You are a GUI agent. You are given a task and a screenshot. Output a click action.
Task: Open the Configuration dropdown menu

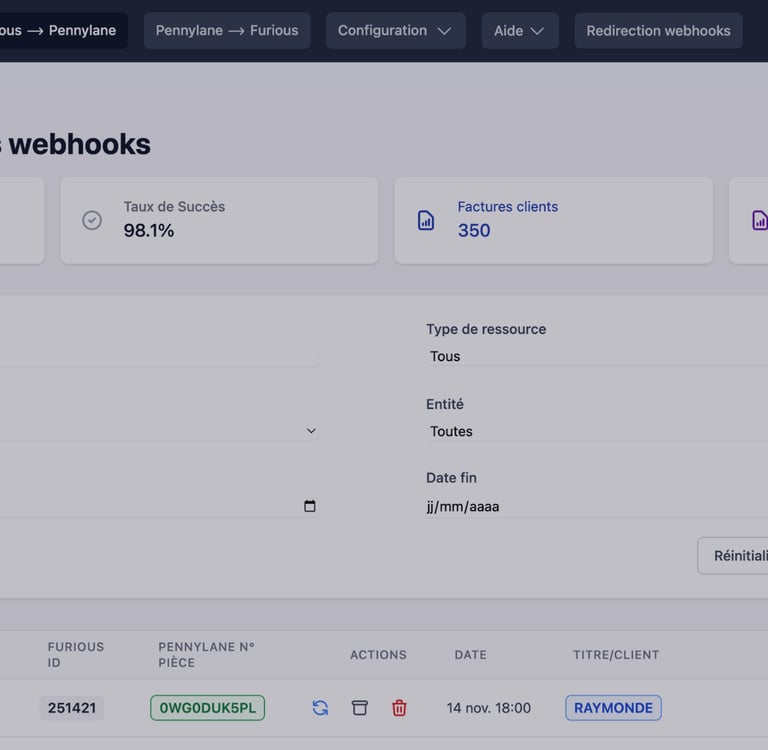click(395, 30)
